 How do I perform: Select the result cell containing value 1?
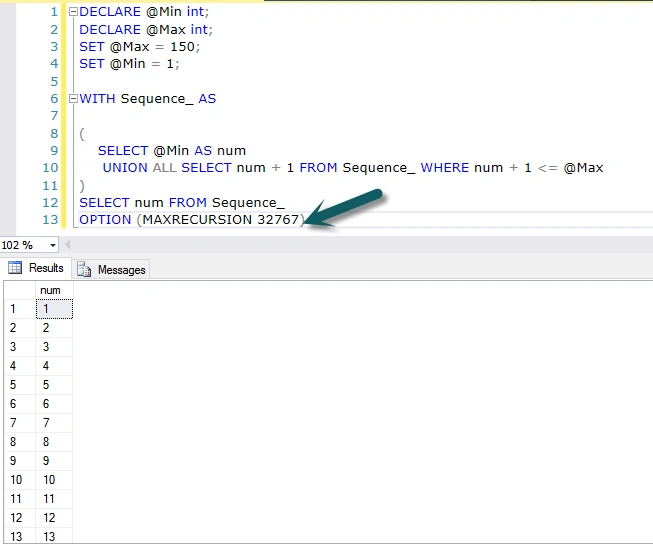[x=54, y=309]
